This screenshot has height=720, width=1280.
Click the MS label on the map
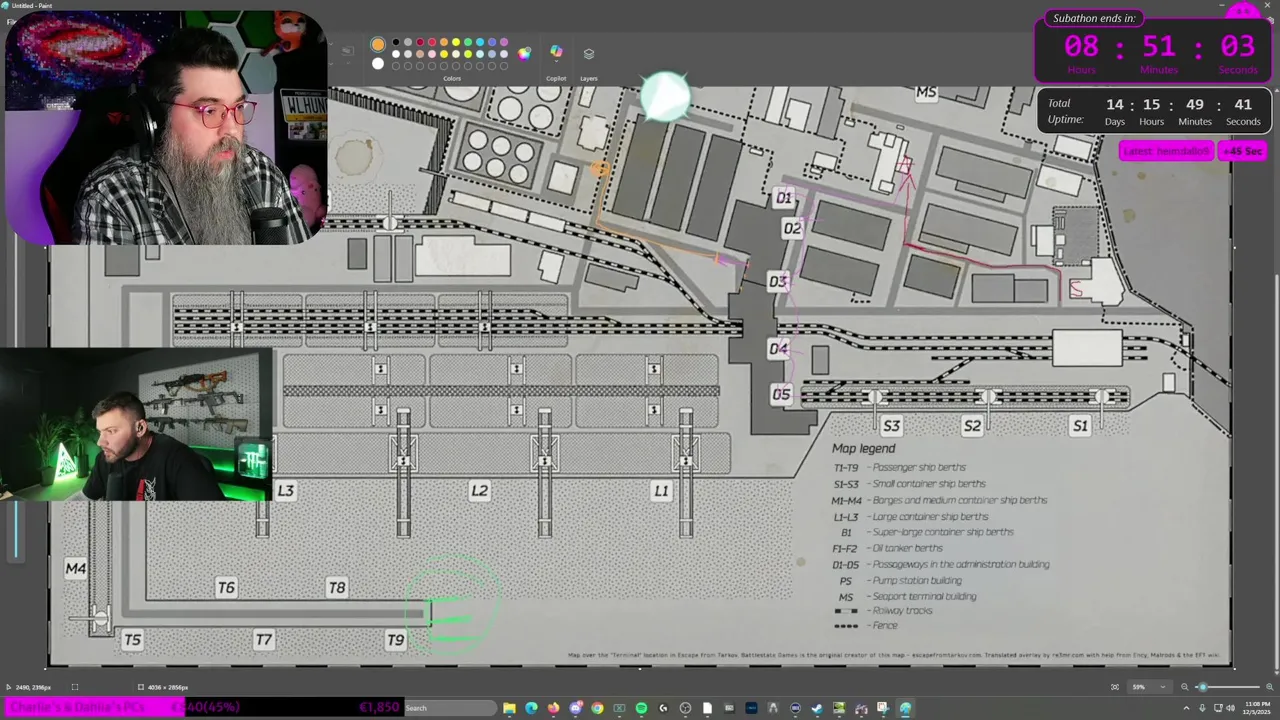[x=926, y=93]
